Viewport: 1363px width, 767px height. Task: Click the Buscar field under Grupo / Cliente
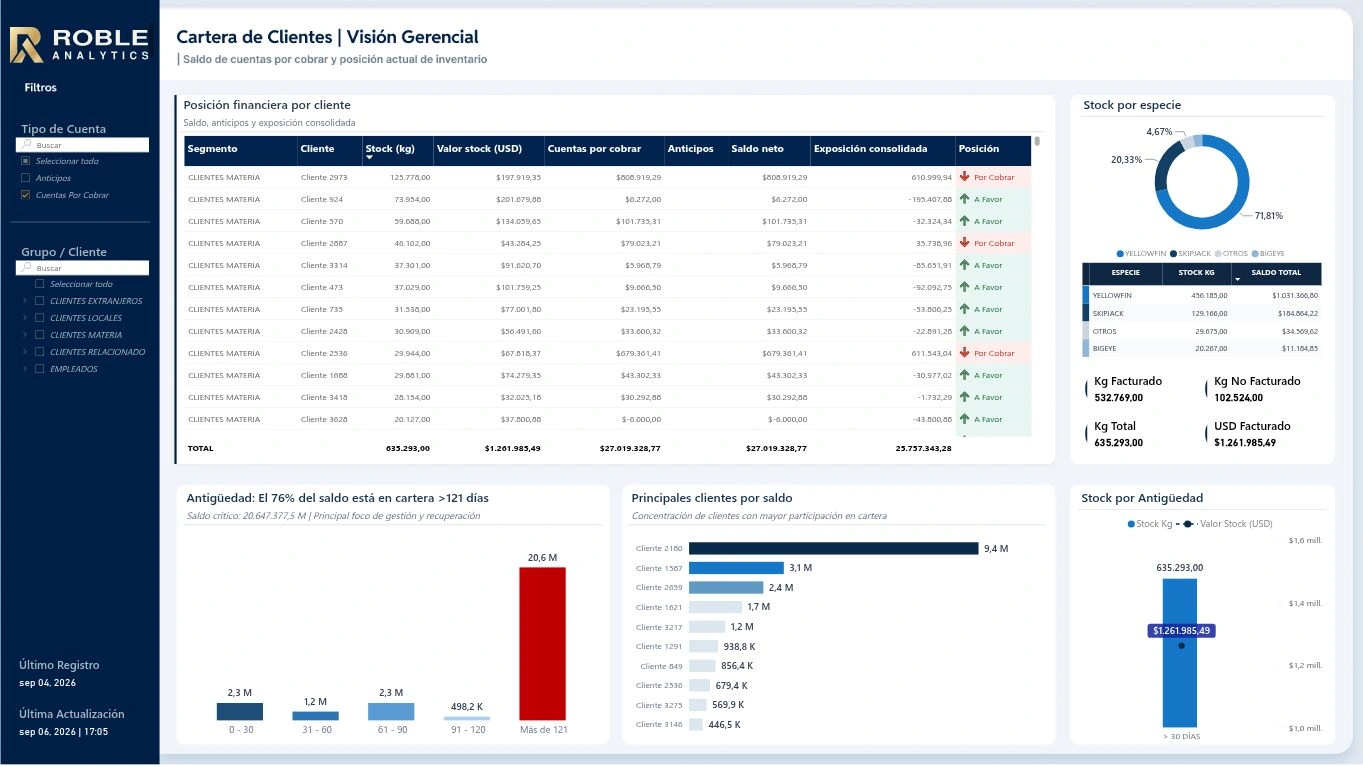click(84, 268)
